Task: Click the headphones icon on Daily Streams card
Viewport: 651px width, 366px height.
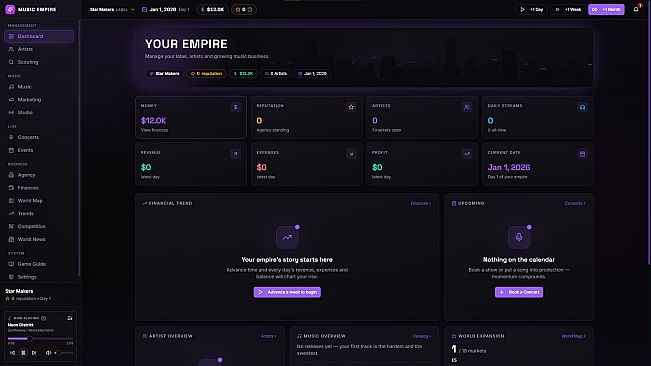Action: (582, 107)
